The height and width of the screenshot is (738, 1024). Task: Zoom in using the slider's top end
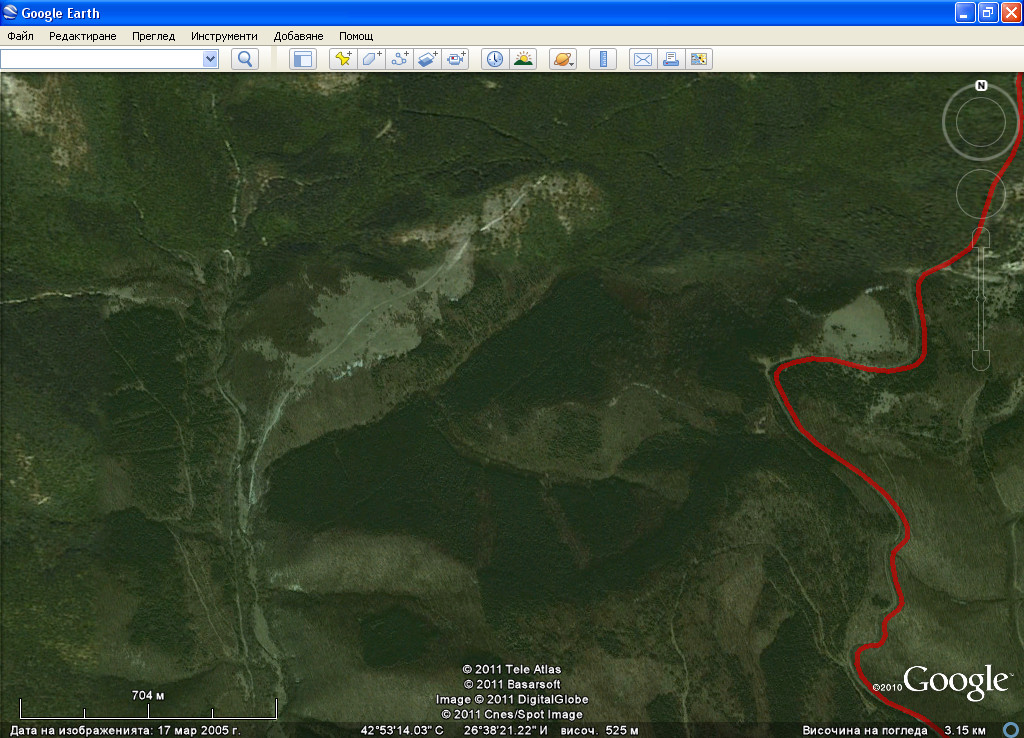point(981,238)
